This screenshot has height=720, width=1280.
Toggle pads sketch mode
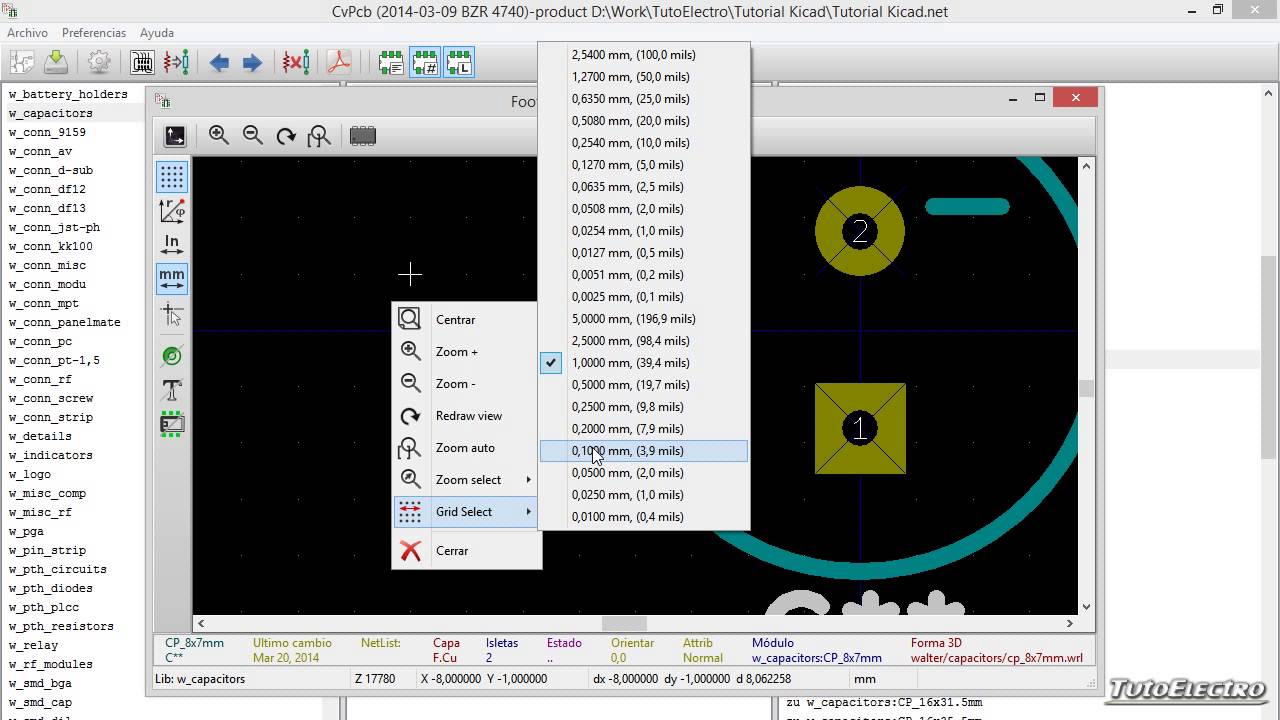click(172, 356)
